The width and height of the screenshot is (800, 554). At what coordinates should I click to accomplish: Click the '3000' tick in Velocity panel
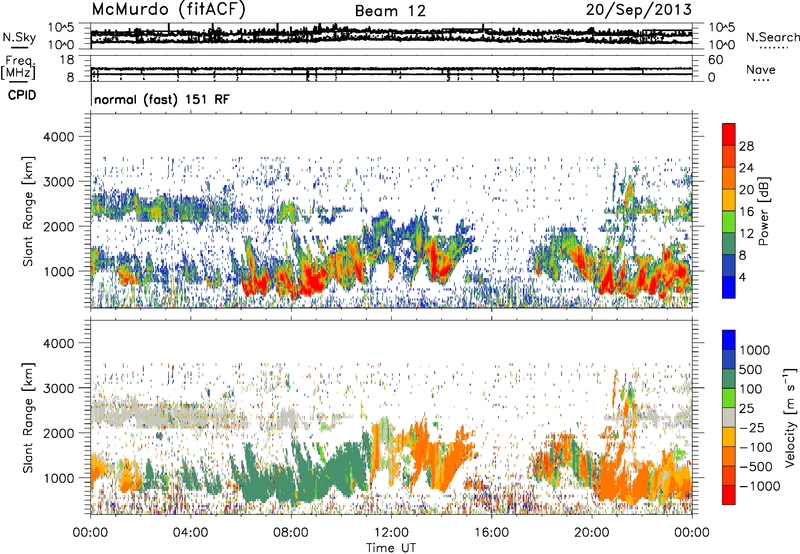(59, 388)
